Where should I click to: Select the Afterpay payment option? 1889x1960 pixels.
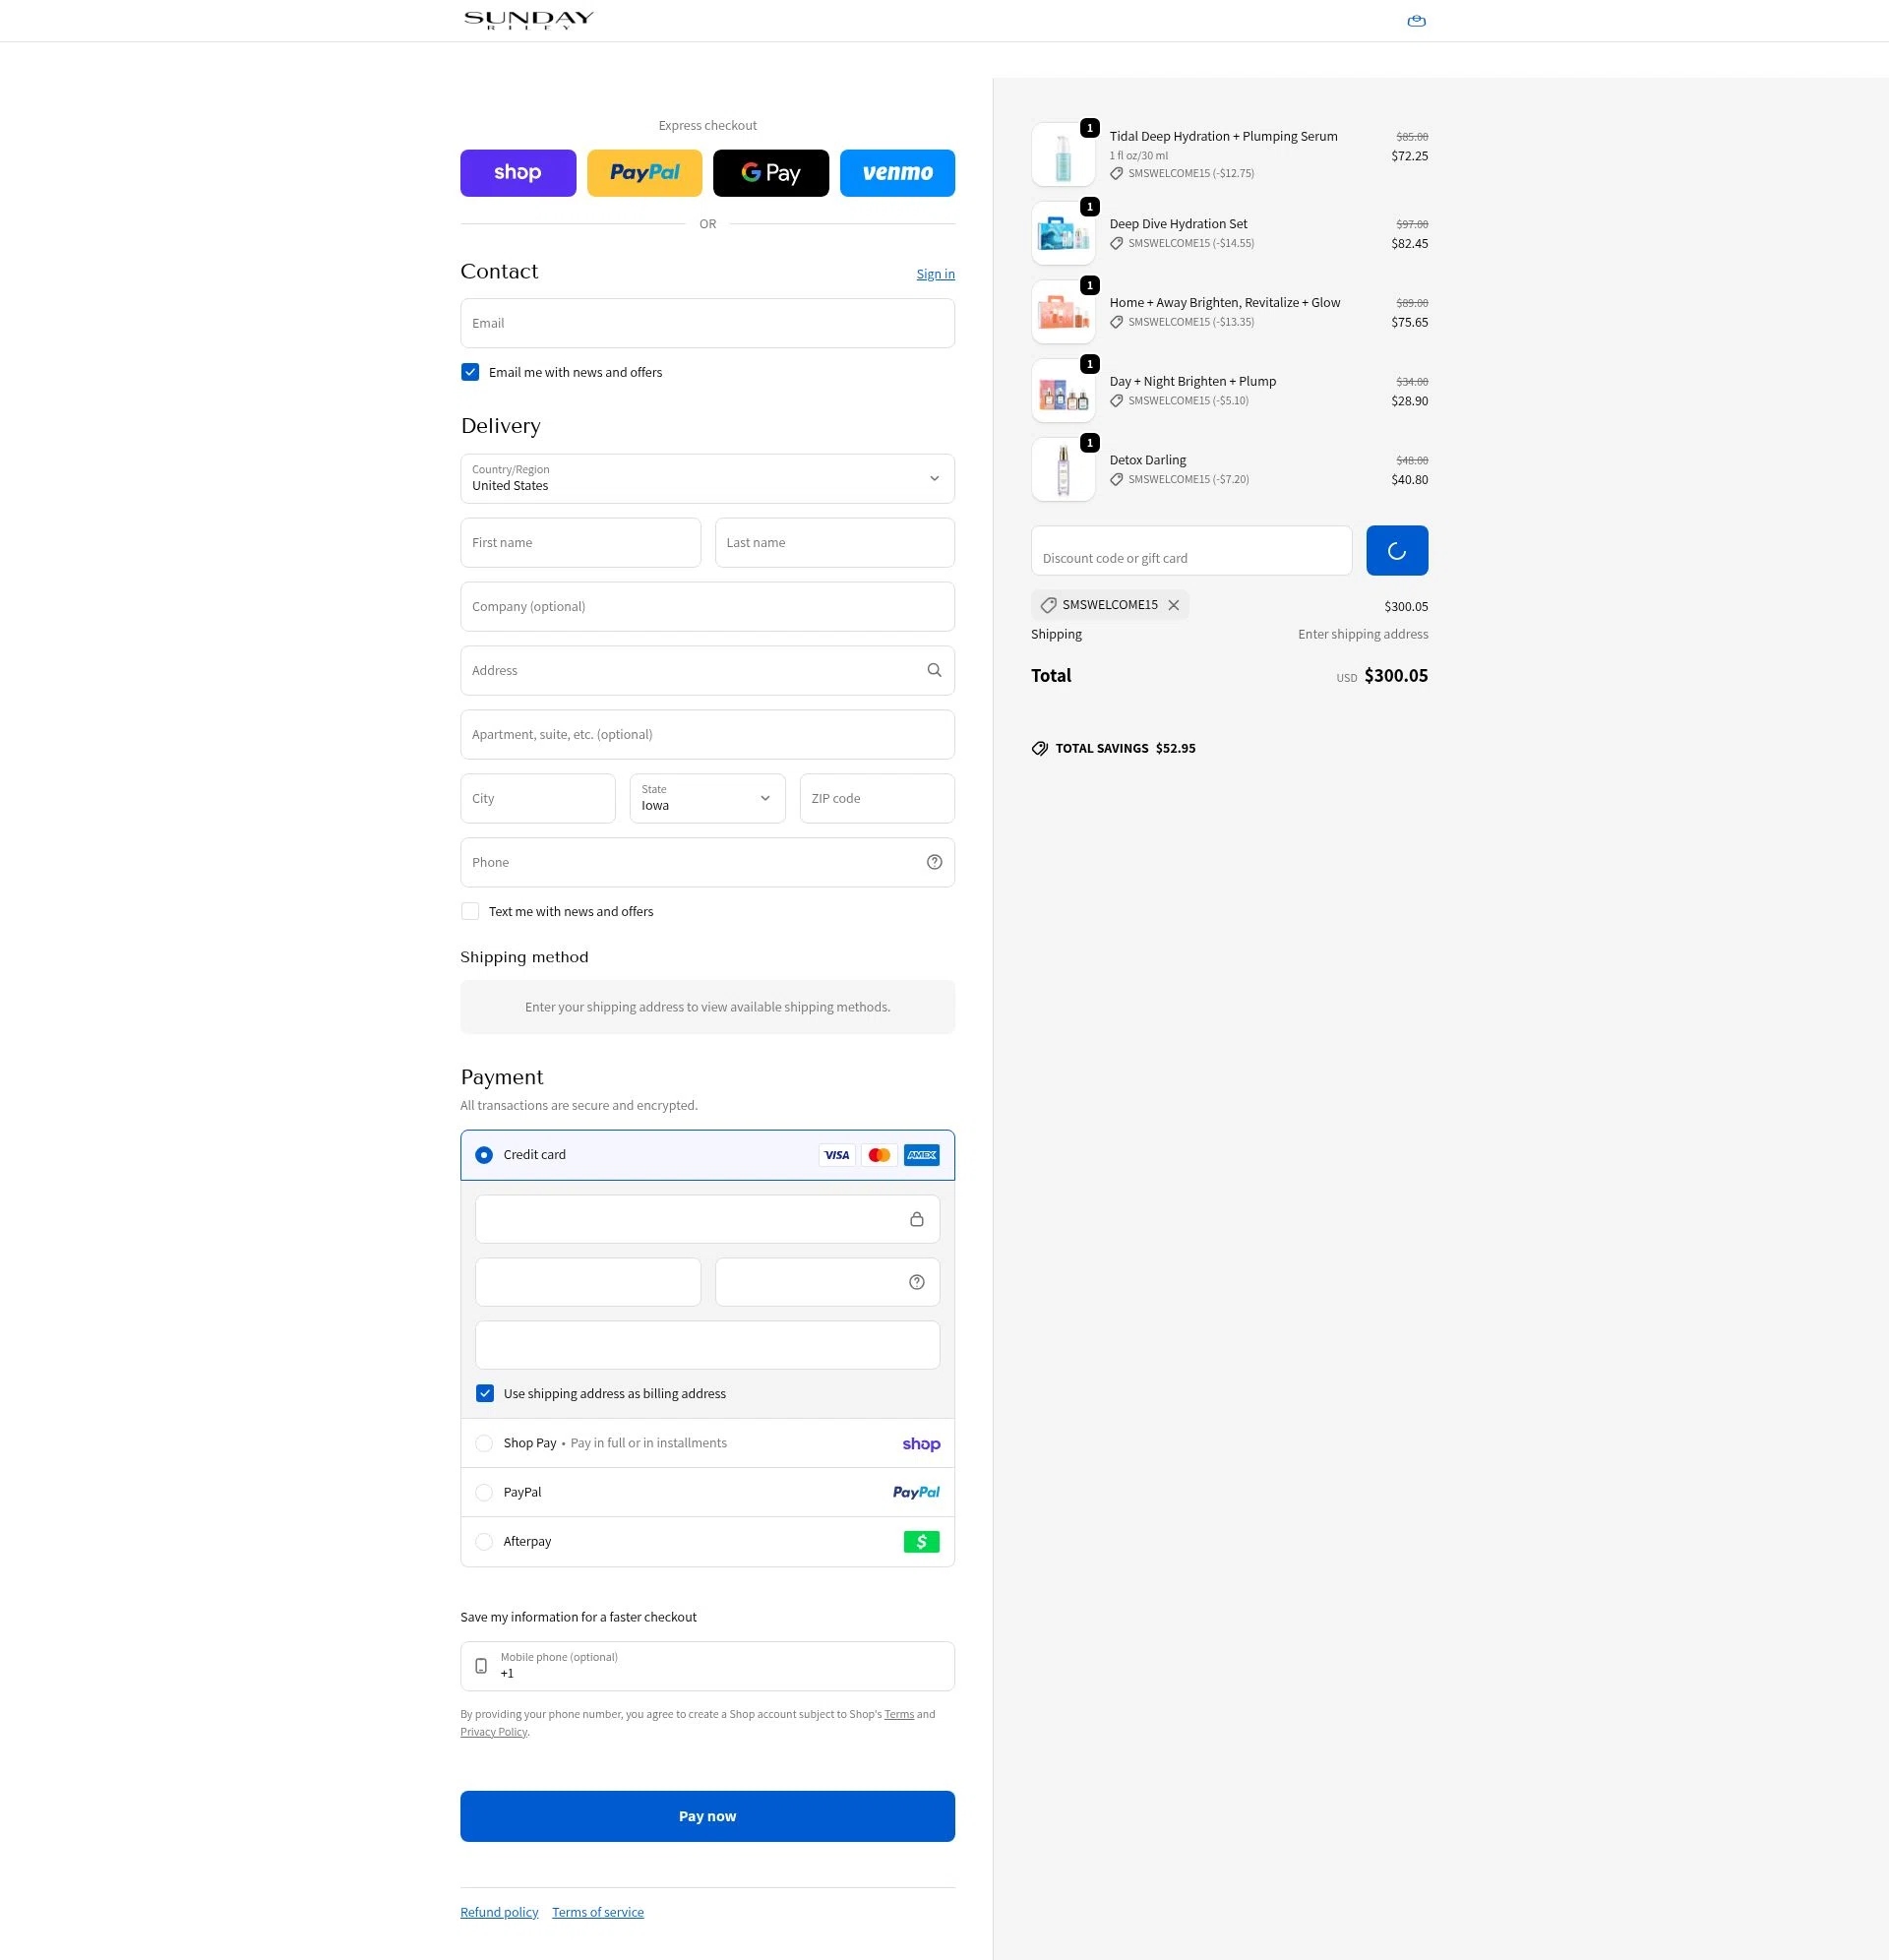pos(484,1541)
